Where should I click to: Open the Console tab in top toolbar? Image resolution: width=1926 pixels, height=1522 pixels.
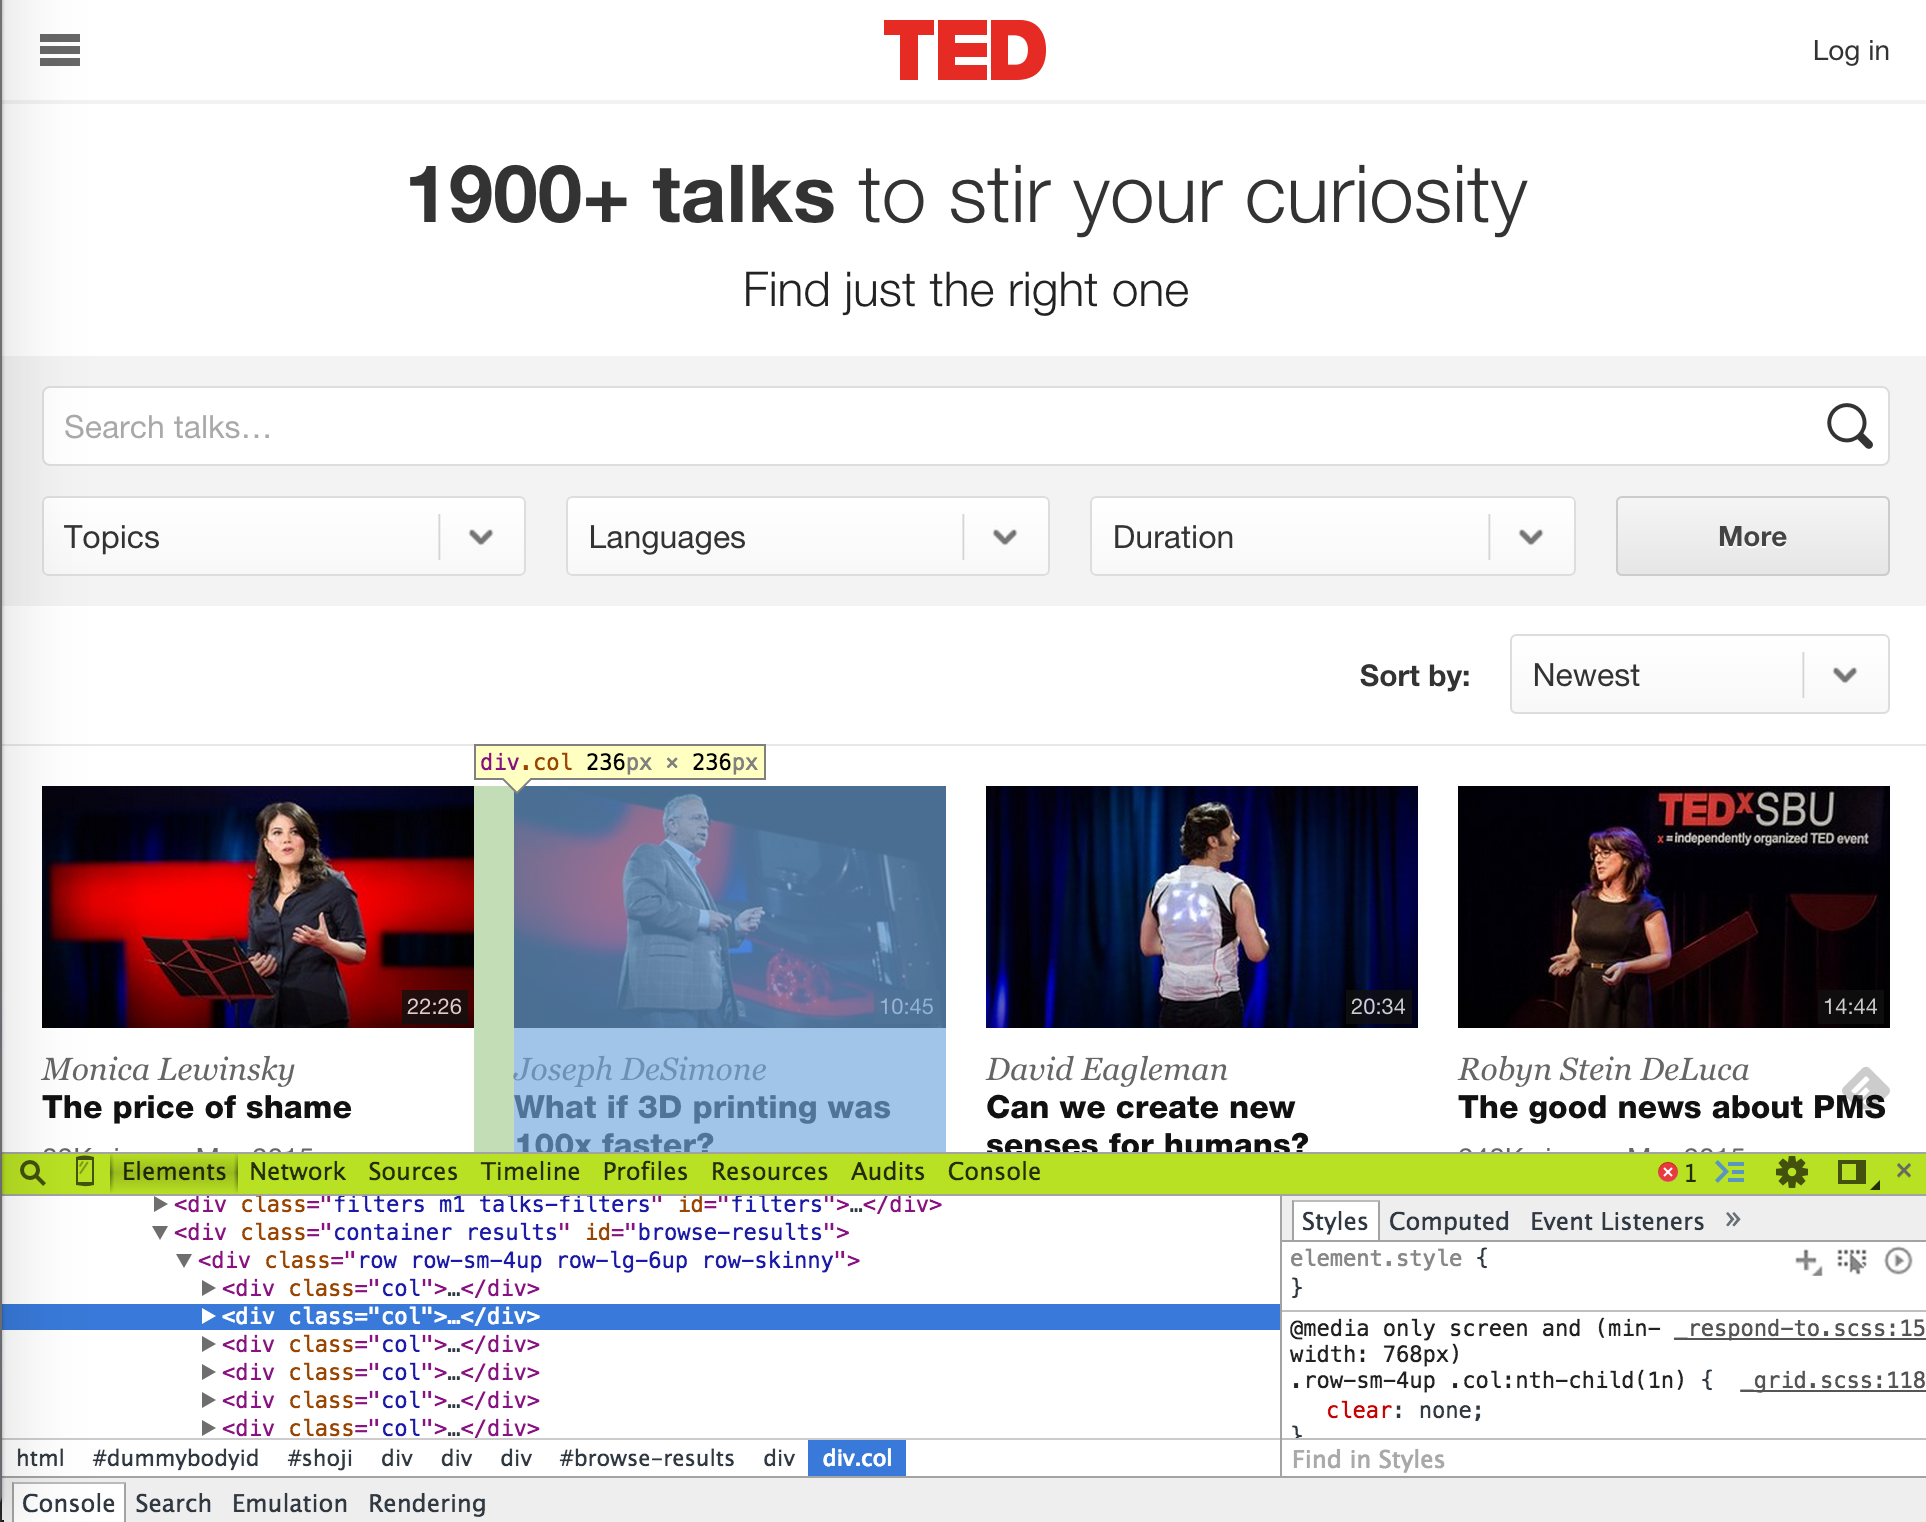tap(994, 1172)
